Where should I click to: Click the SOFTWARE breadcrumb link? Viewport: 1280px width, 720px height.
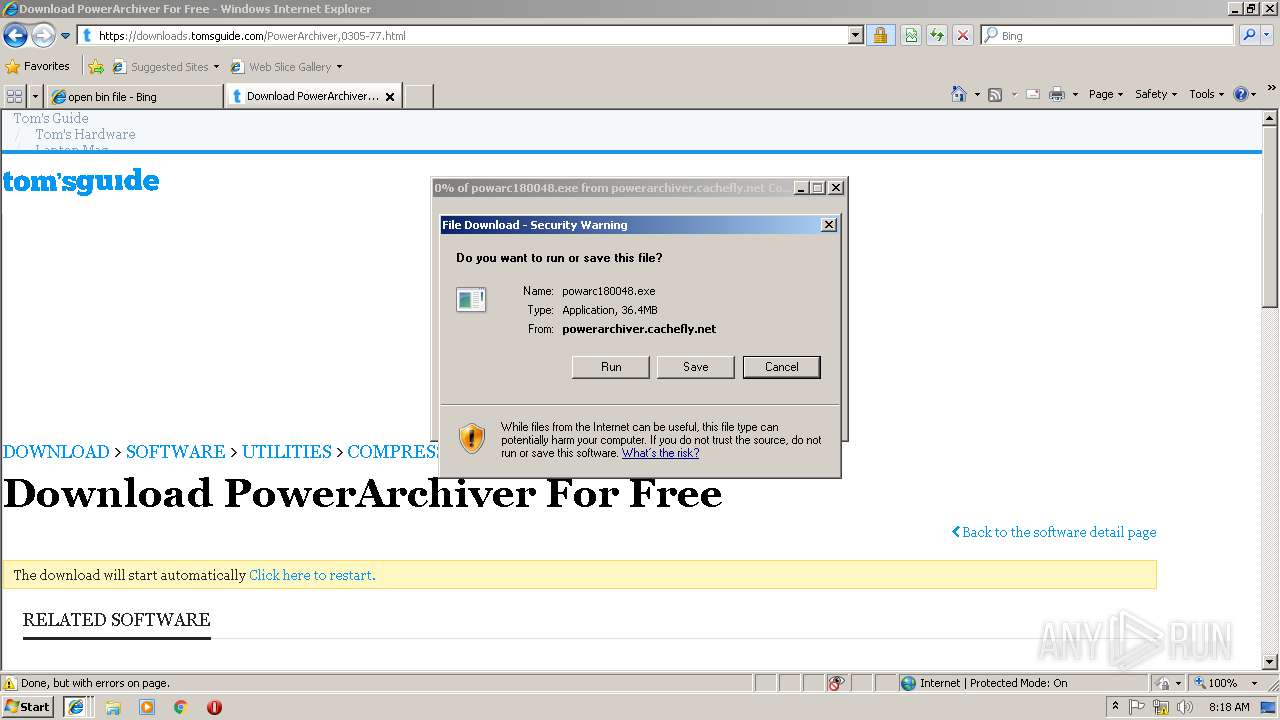175,452
